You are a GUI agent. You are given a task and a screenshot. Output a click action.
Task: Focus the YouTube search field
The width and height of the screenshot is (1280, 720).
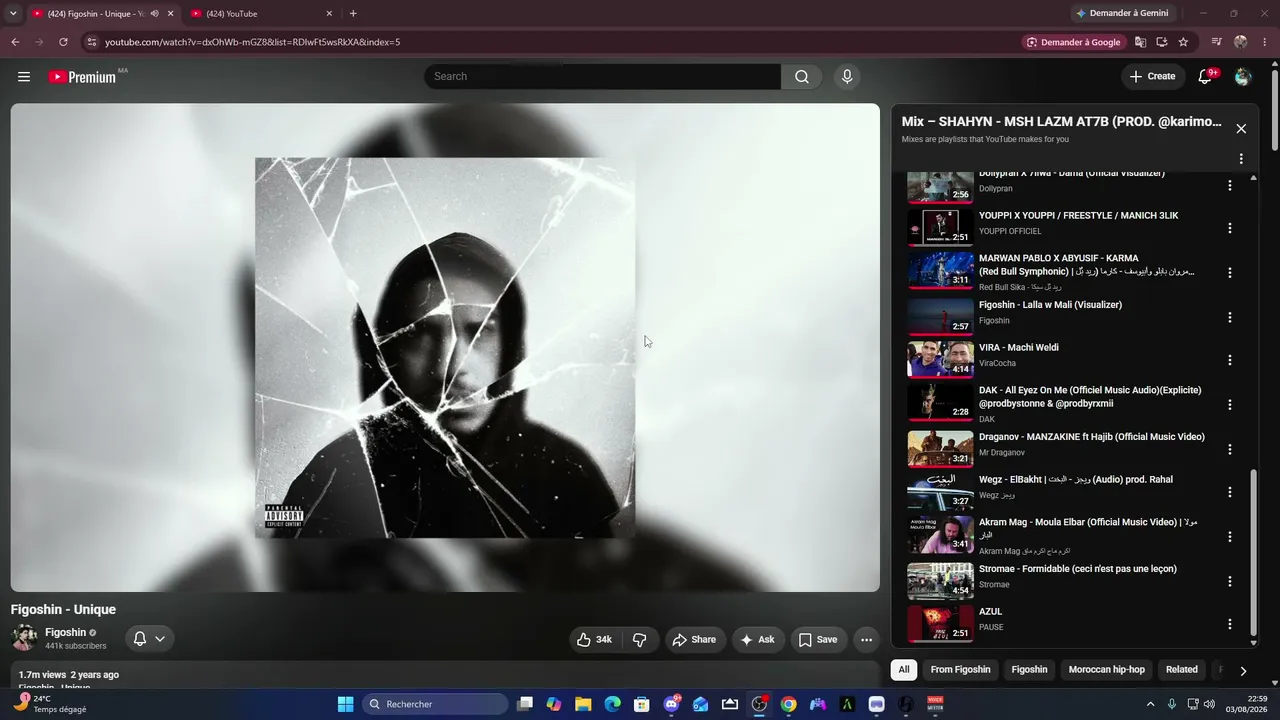point(603,77)
